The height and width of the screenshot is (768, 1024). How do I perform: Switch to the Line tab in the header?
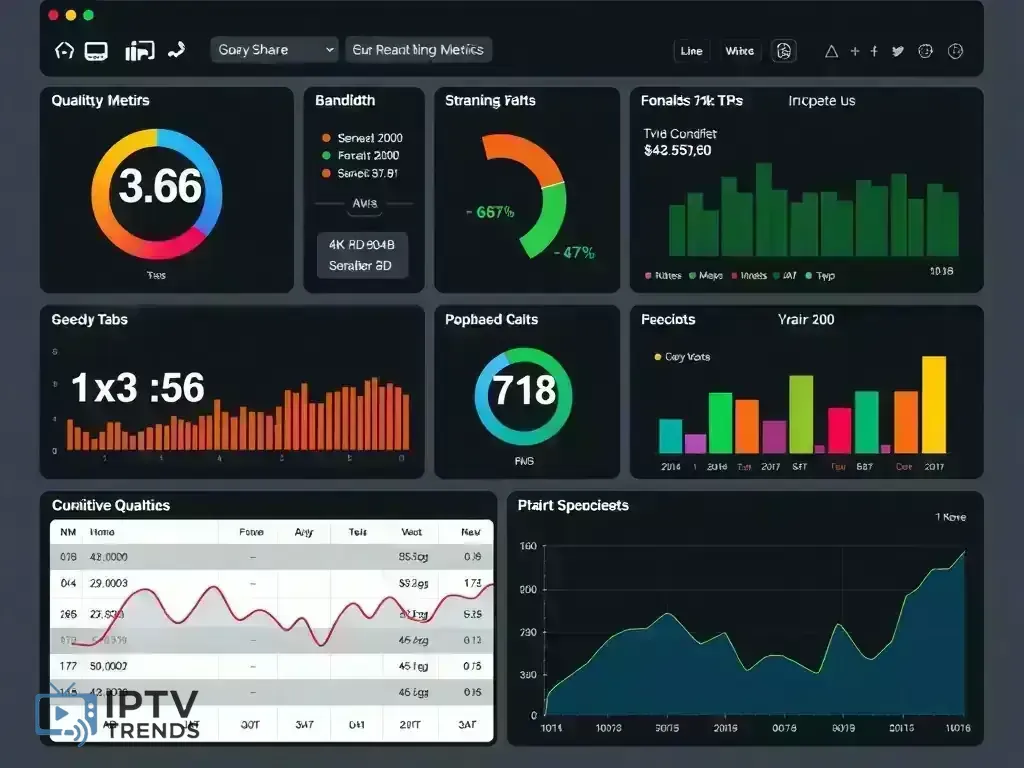(x=691, y=51)
